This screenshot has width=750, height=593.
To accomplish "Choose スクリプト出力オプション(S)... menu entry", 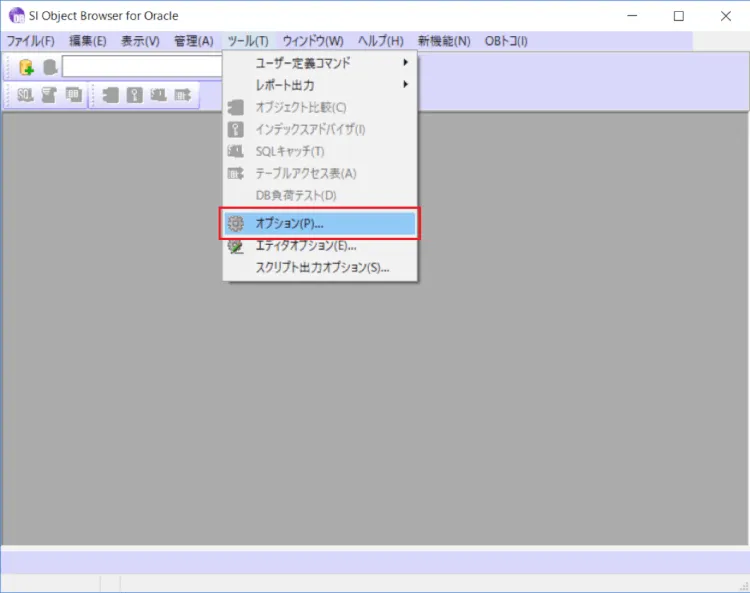I will point(320,267).
